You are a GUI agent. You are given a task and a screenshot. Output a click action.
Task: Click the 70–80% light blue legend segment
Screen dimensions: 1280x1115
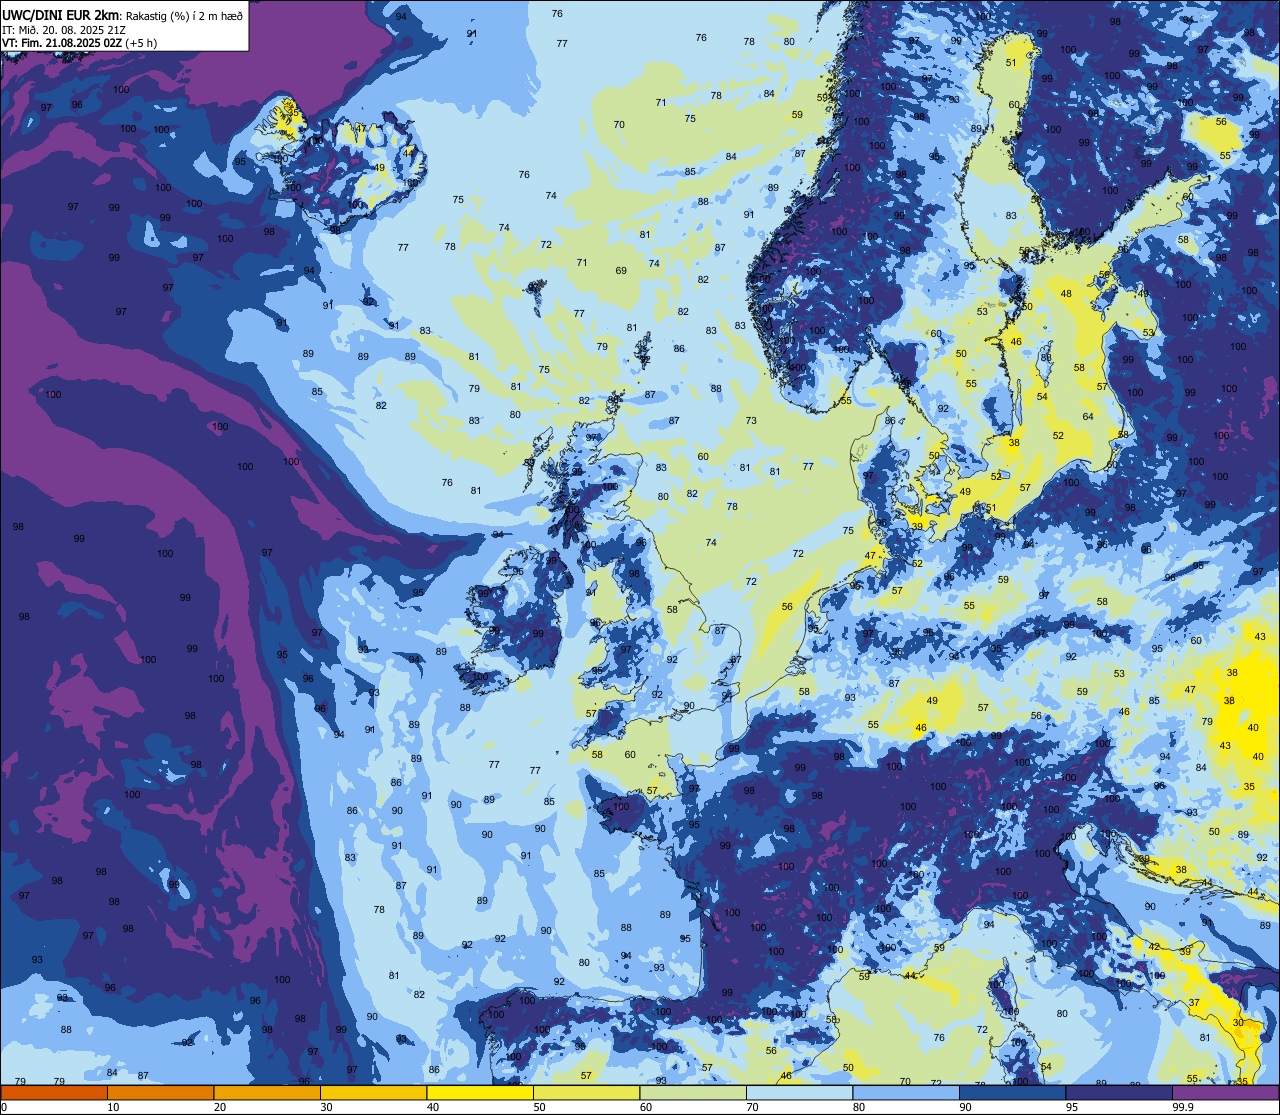coord(799,1092)
